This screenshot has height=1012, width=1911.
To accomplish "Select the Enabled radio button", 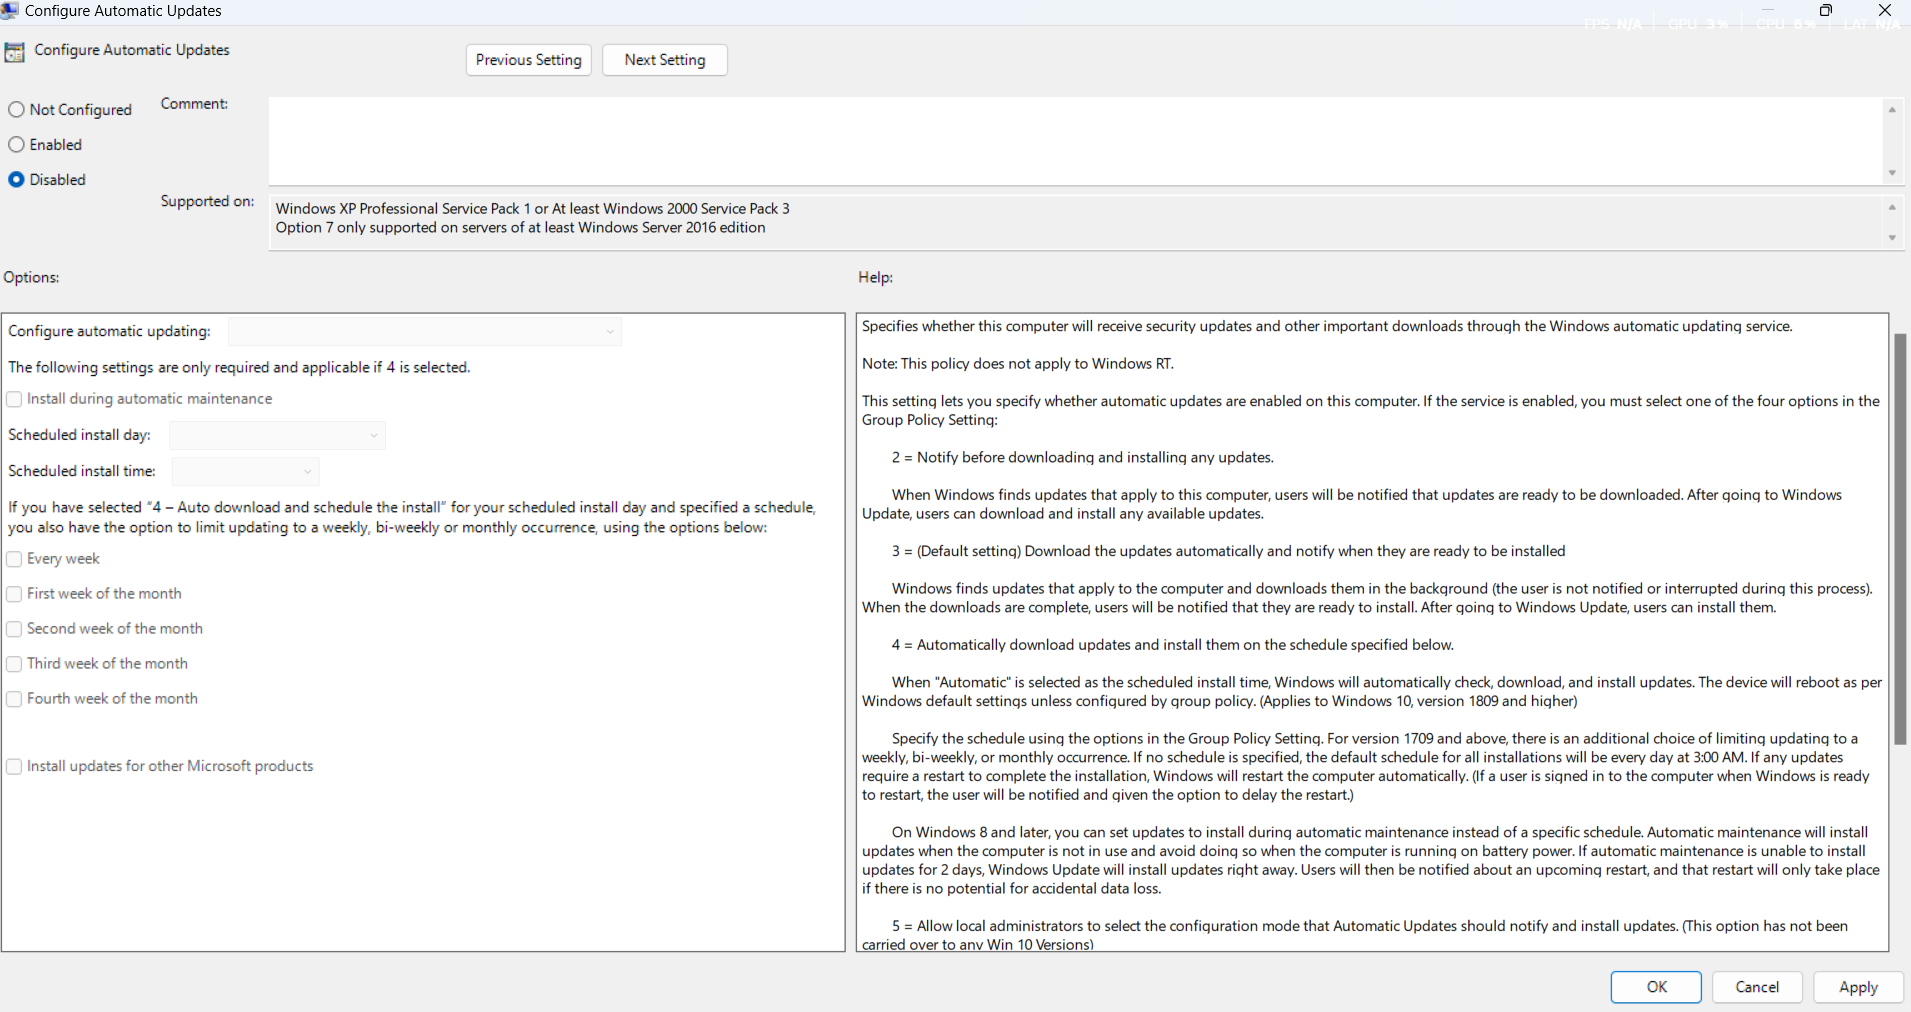I will click(16, 144).
